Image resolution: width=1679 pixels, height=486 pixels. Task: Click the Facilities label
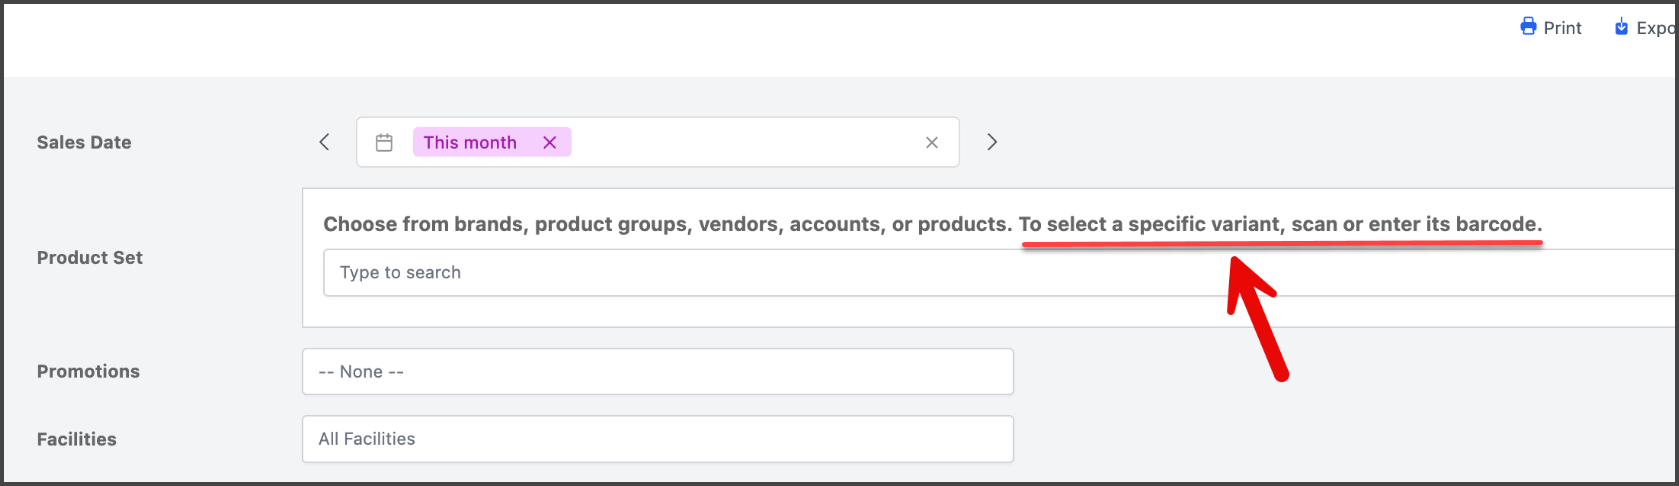point(77,439)
